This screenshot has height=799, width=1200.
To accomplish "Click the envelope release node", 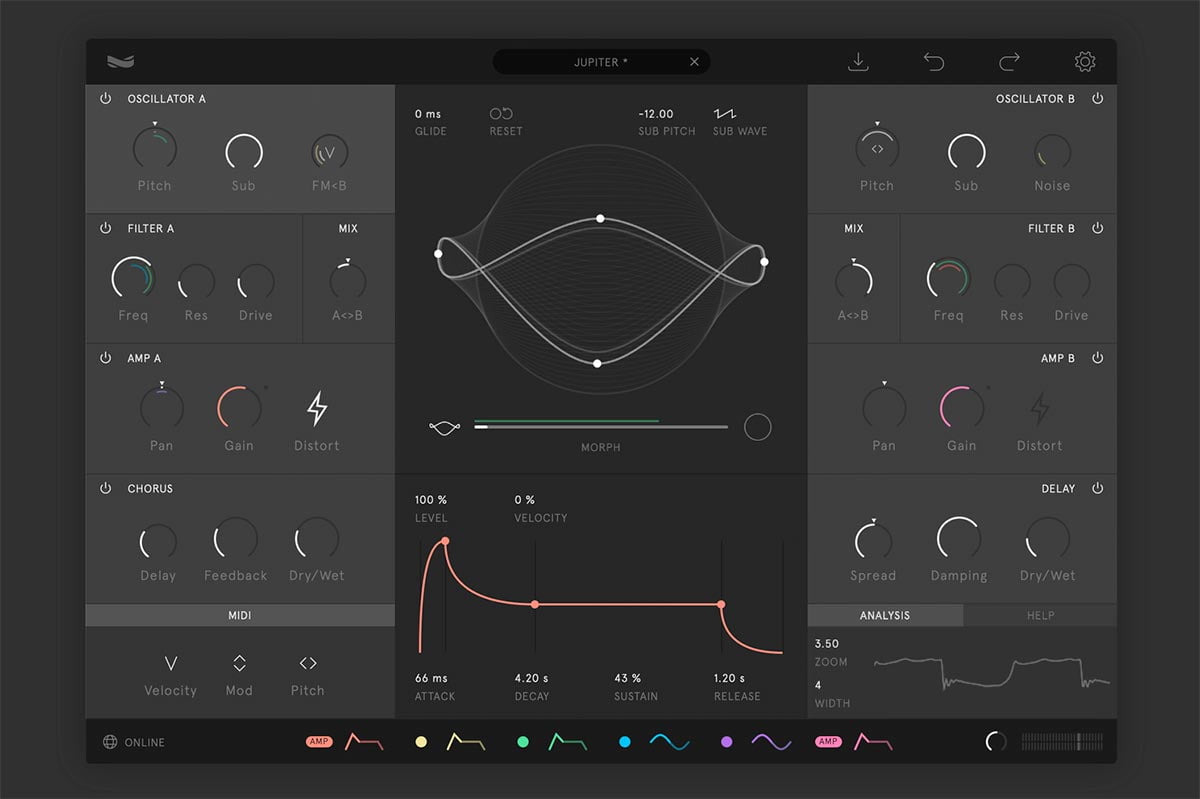I will (x=721, y=604).
